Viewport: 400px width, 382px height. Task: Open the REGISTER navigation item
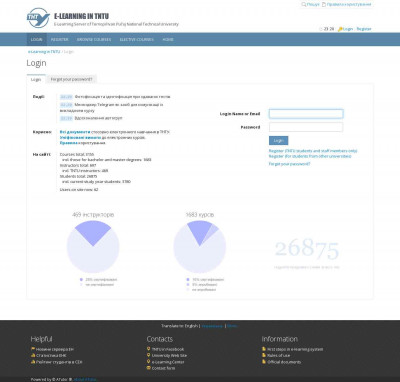[x=60, y=39]
